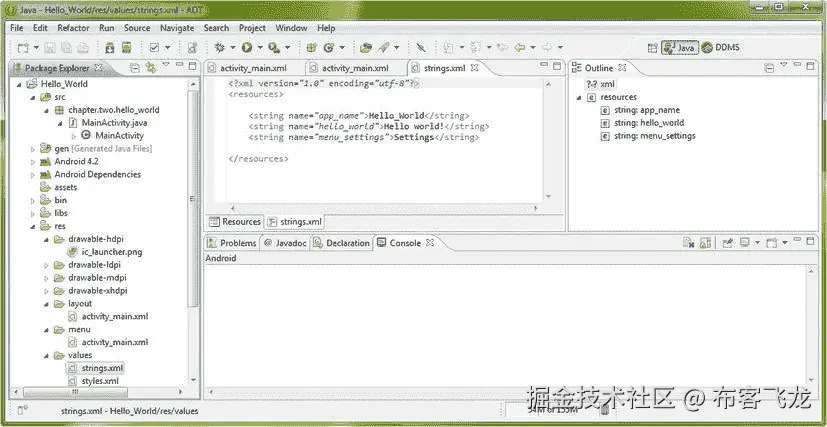Collapse the Hello_World project node
This screenshot has height=427, width=827.
coord(20,84)
